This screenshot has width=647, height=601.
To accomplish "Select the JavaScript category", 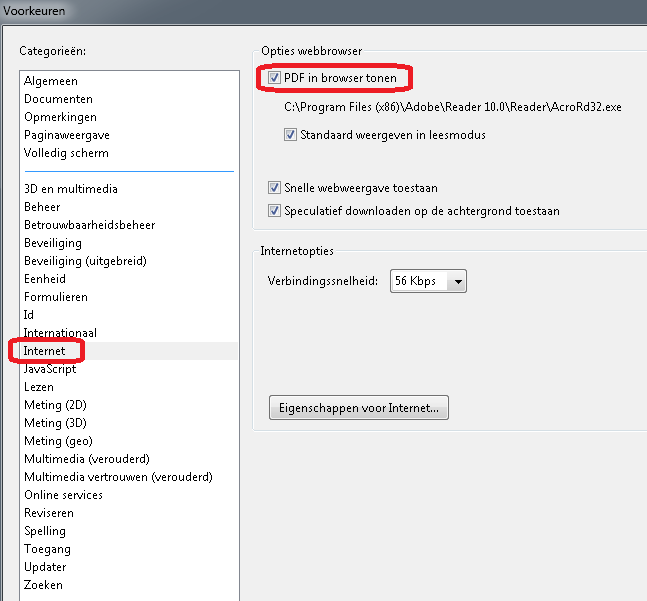I will click(x=50, y=369).
